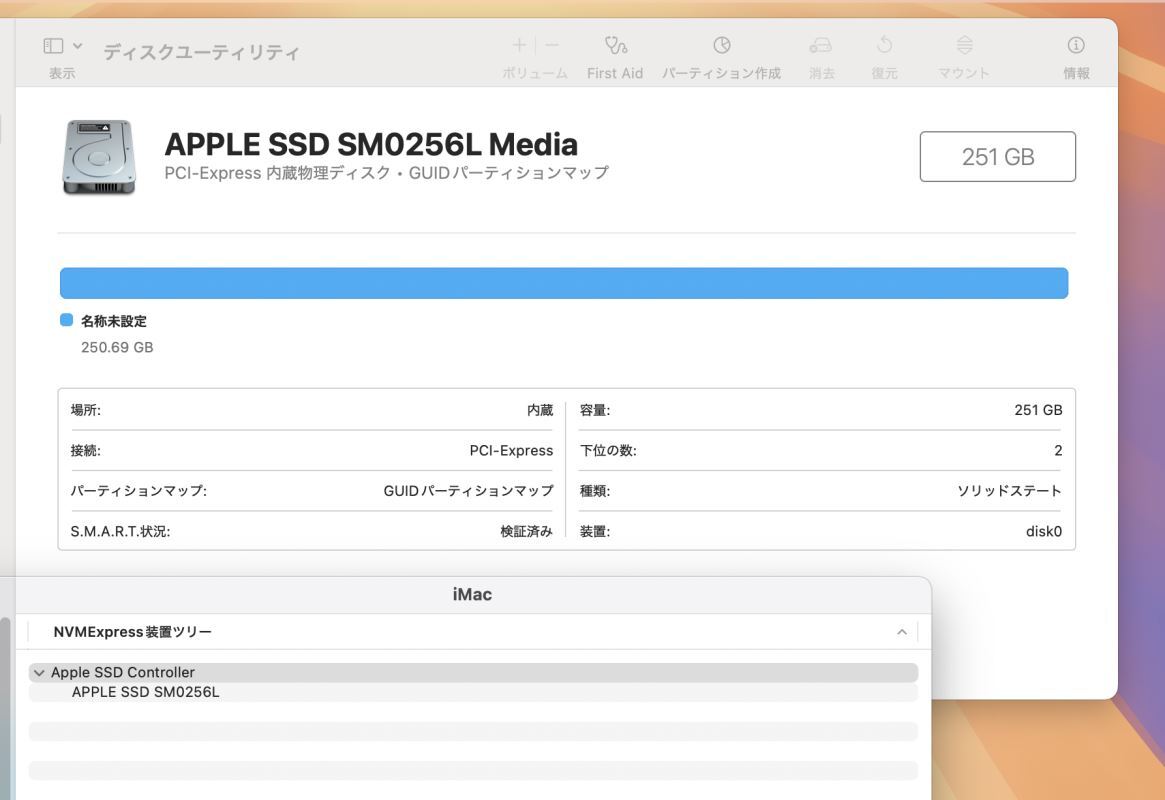Image resolution: width=1165 pixels, height=800 pixels.
Task: Click the 消去 erase disk icon
Action: 820,45
